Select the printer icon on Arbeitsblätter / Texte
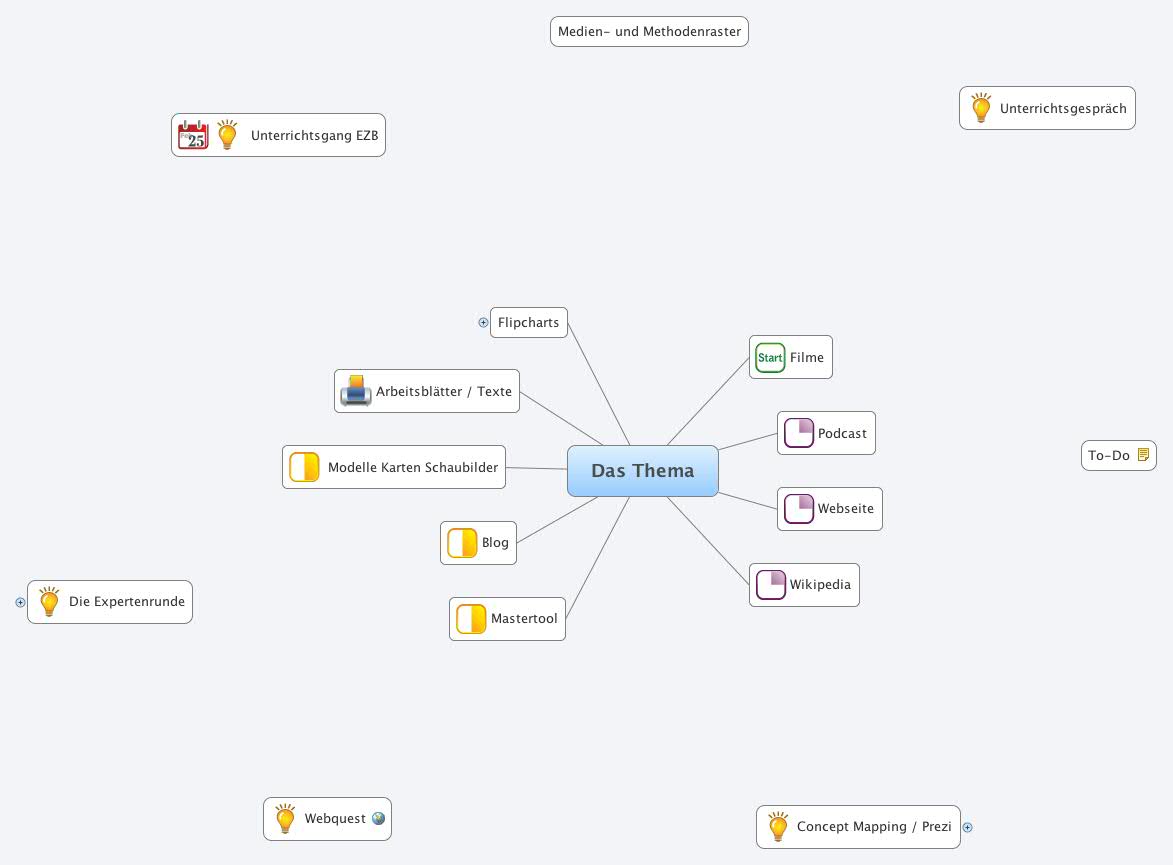Screen dimensions: 1173x865 point(356,391)
